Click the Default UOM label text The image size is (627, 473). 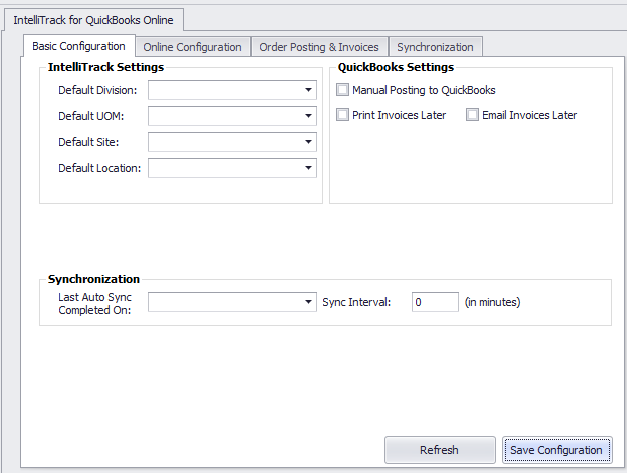coord(91,116)
